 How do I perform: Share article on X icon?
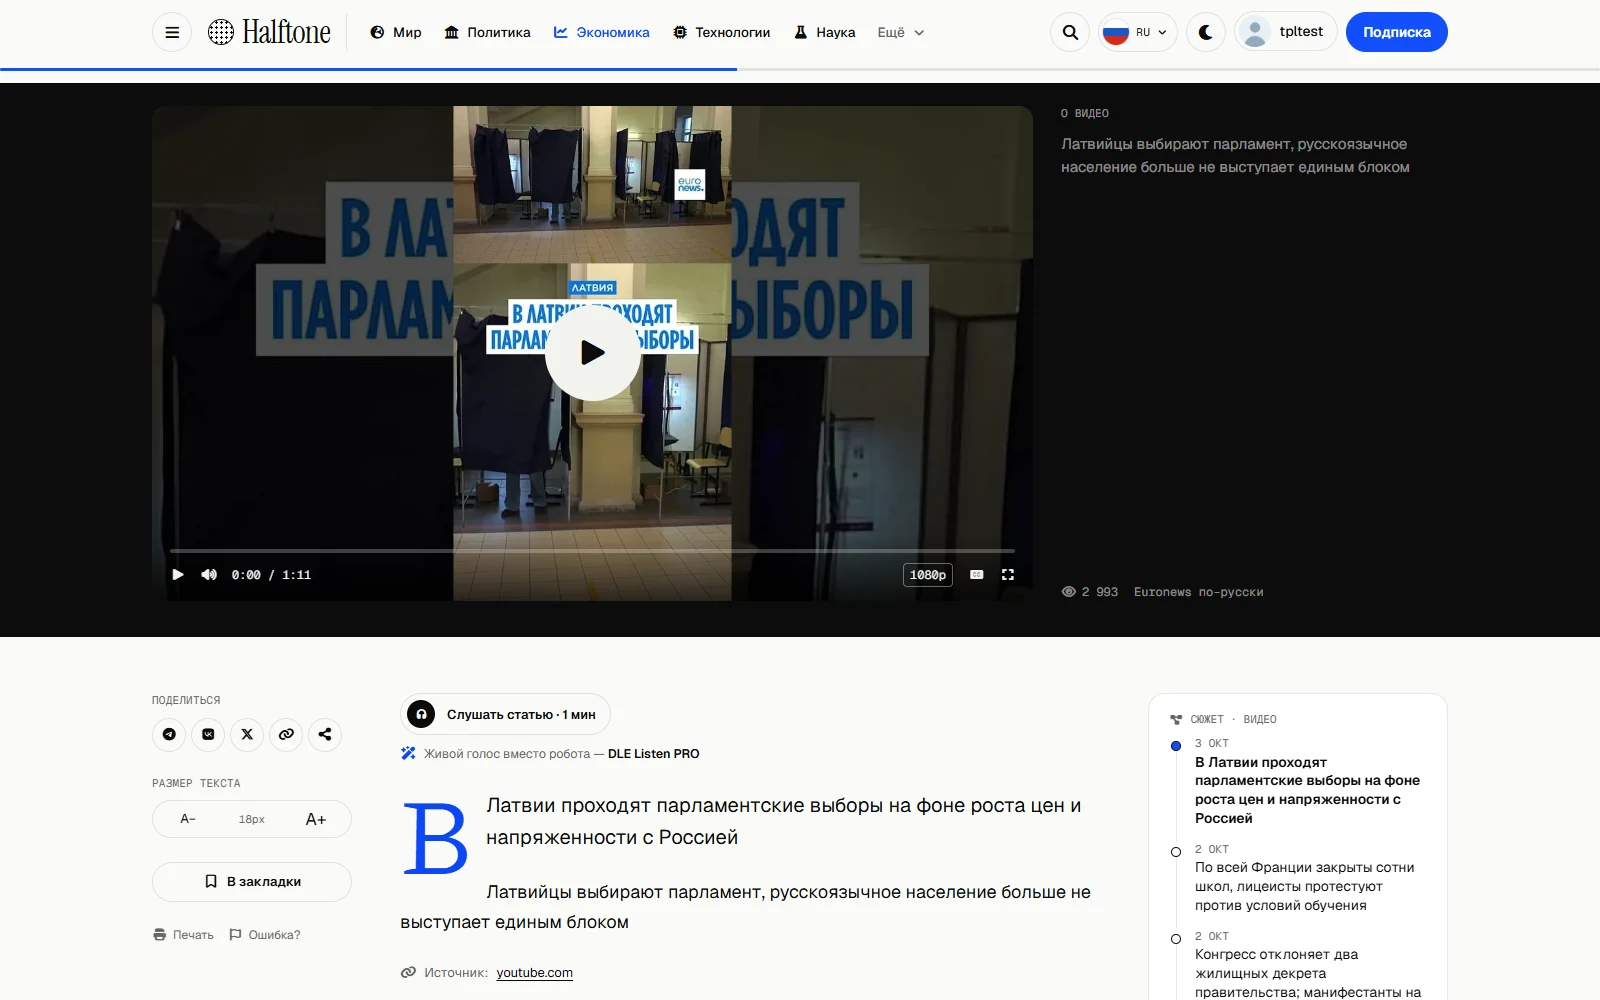247,734
